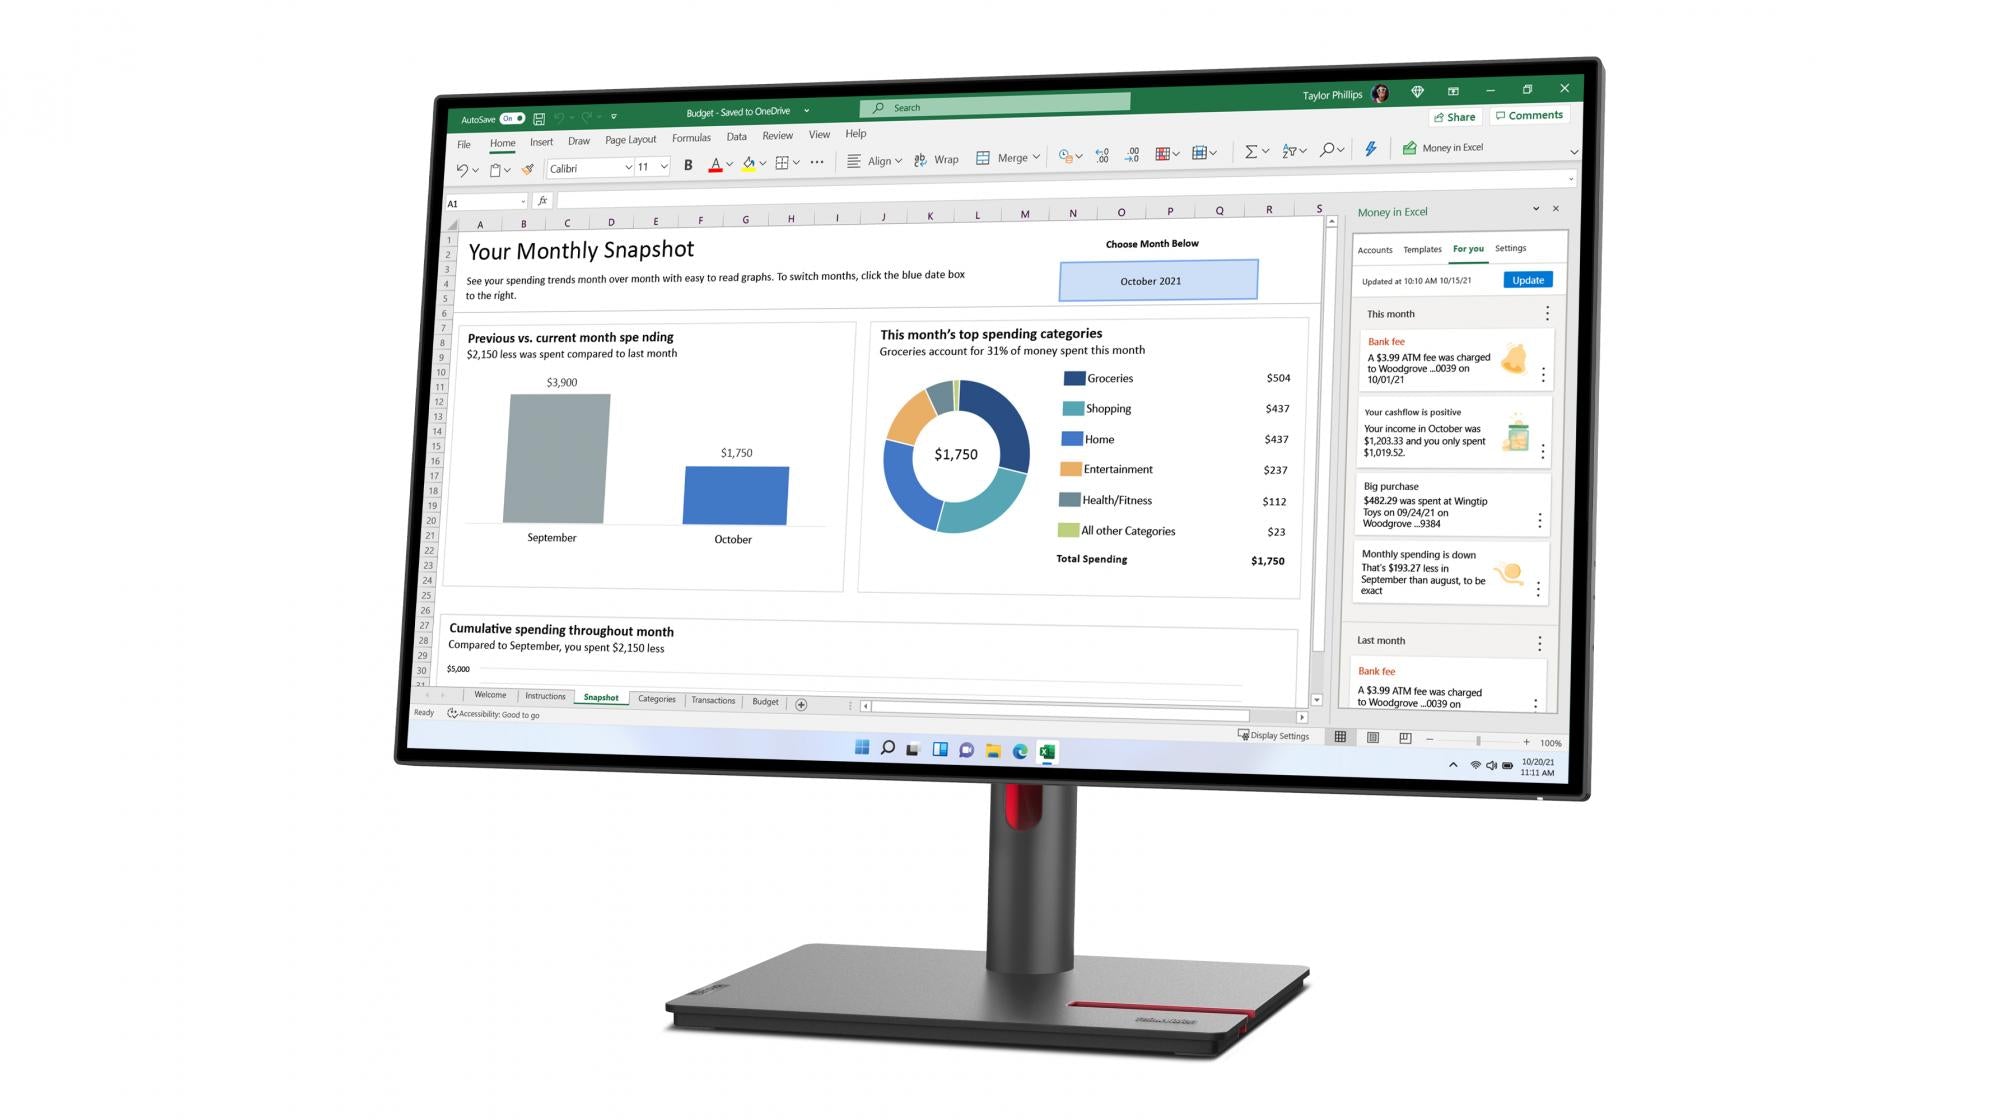The width and height of the screenshot is (2000, 1120).
Task: Select the Data menu
Action: coord(735,136)
